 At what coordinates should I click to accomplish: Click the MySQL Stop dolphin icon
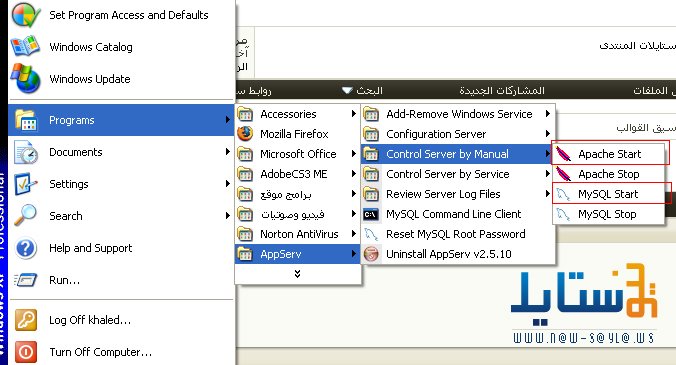click(563, 214)
